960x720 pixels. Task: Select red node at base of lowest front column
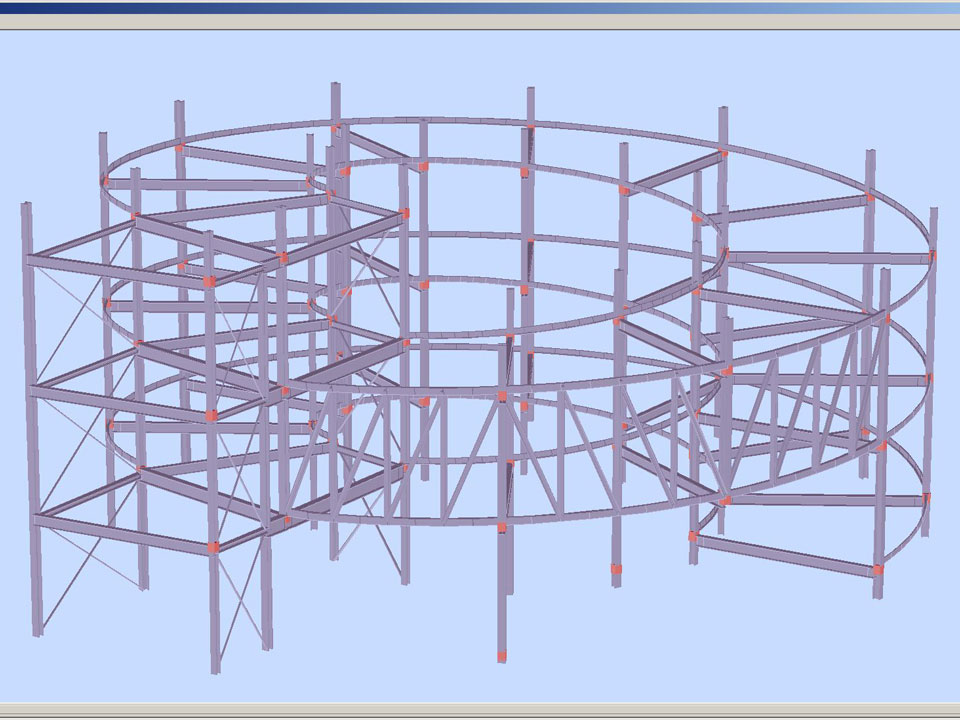click(x=502, y=656)
